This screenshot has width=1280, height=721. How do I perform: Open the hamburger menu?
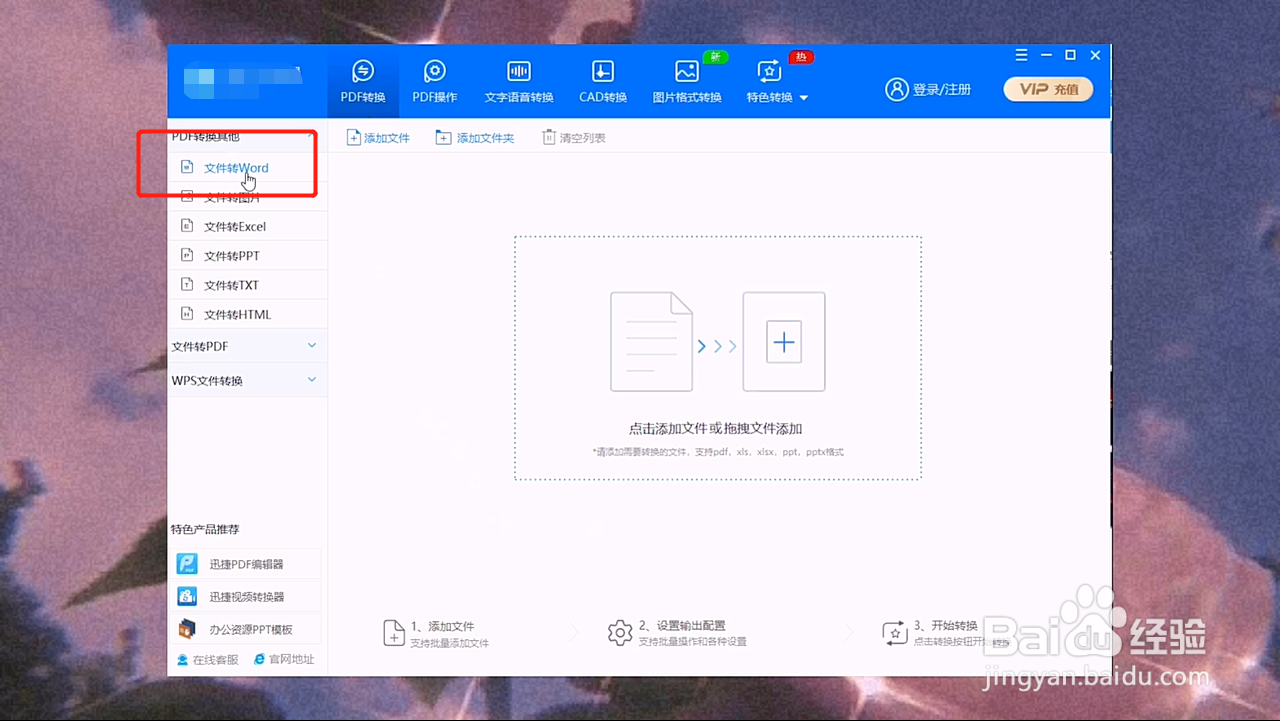coord(1021,55)
